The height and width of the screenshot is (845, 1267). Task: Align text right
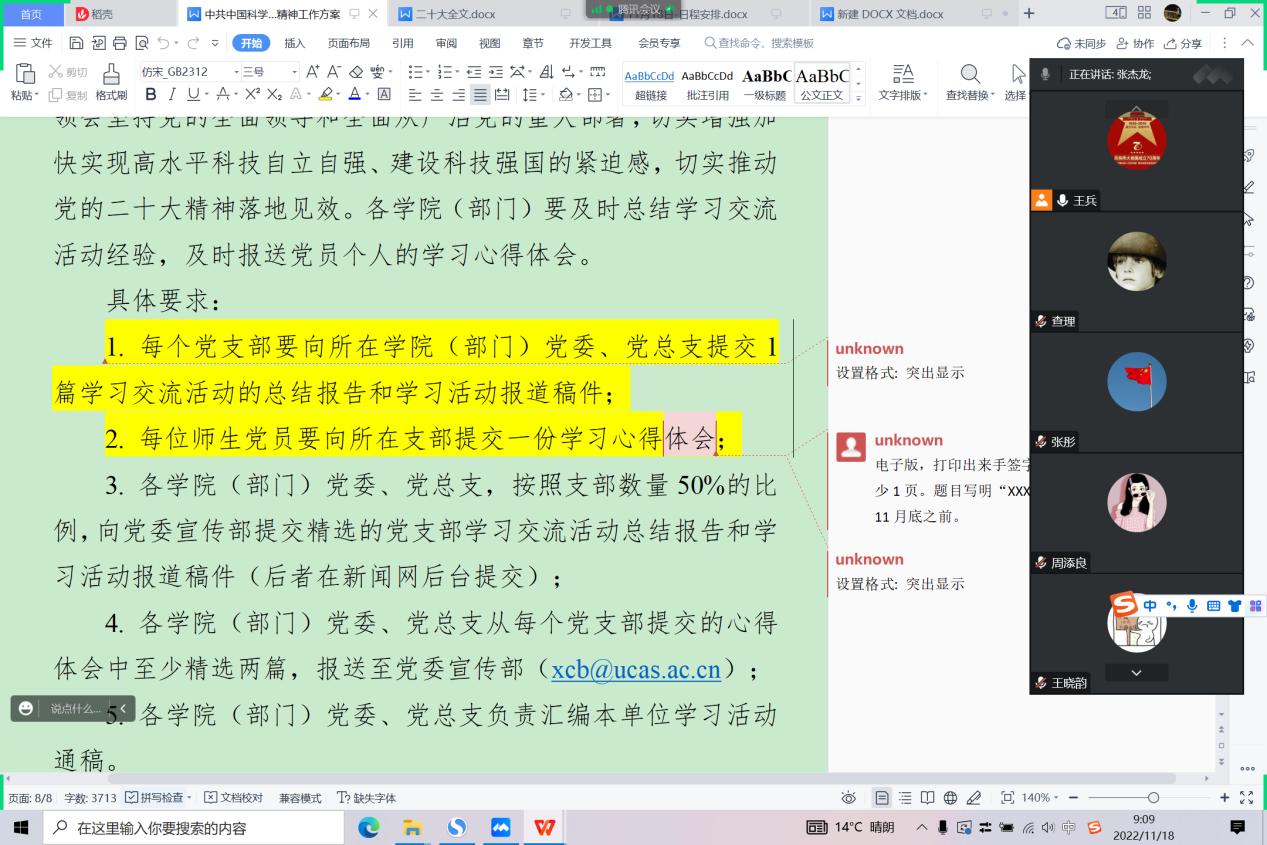coord(459,95)
